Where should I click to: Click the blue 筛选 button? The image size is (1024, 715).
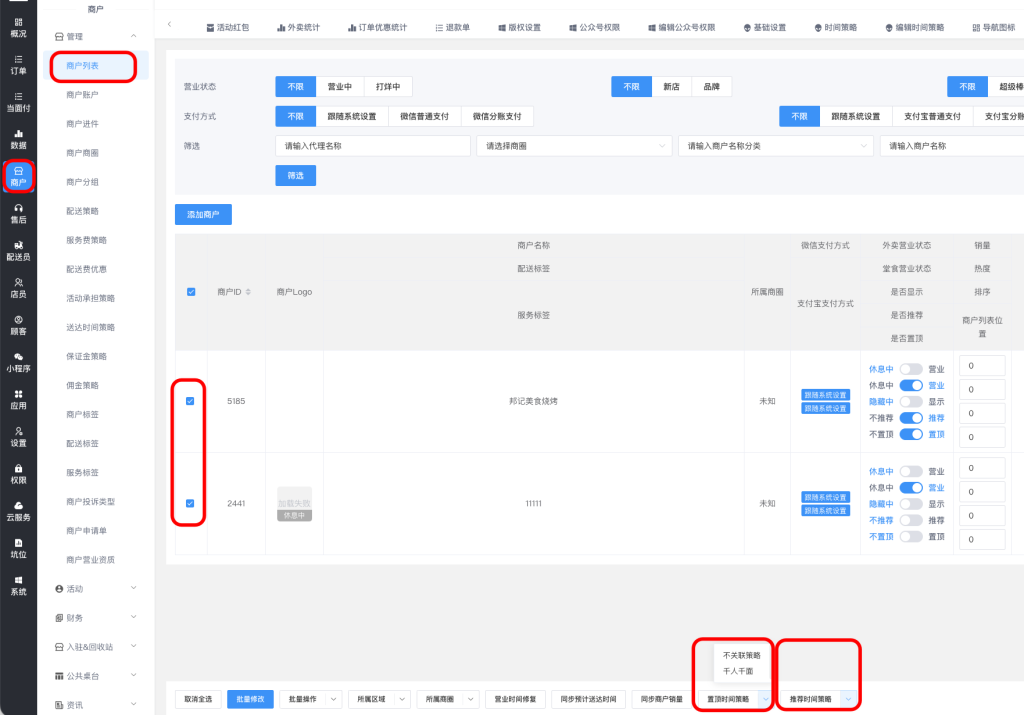coord(295,175)
